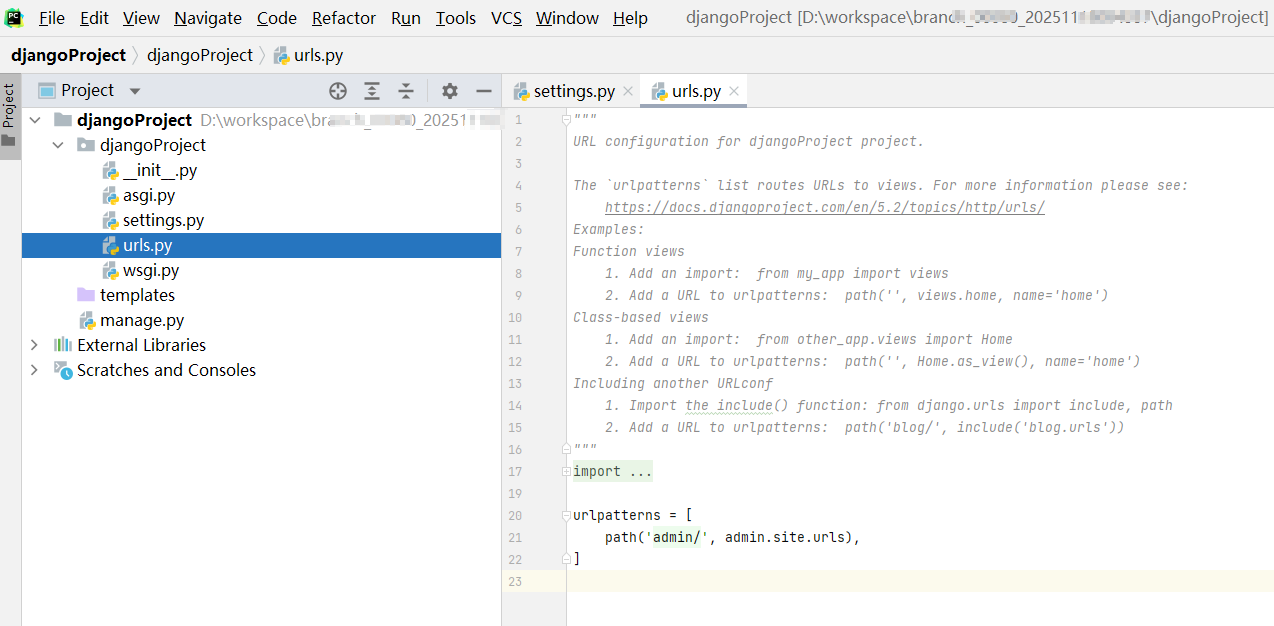Select the templates folder in tree
Image resolution: width=1274 pixels, height=626 pixels.
(137, 295)
